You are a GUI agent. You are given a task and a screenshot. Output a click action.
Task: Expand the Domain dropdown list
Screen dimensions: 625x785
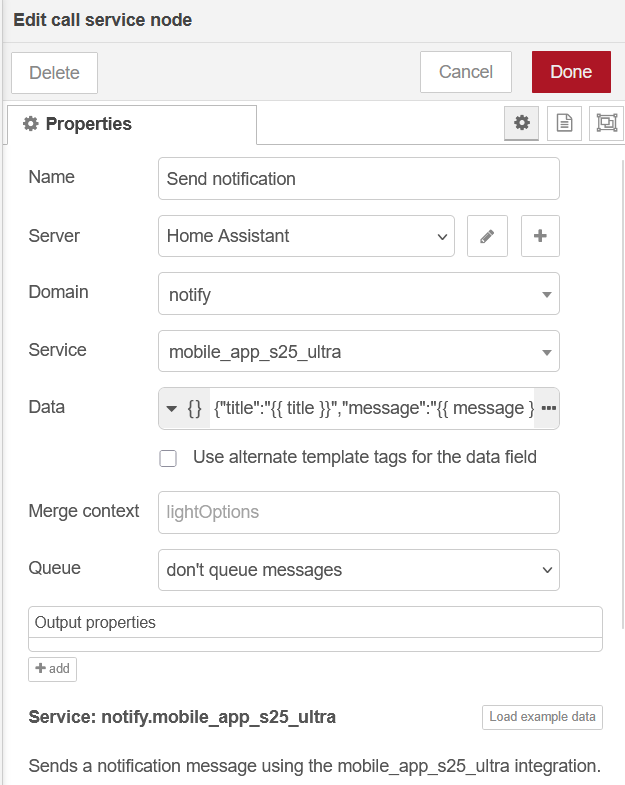(x=358, y=294)
